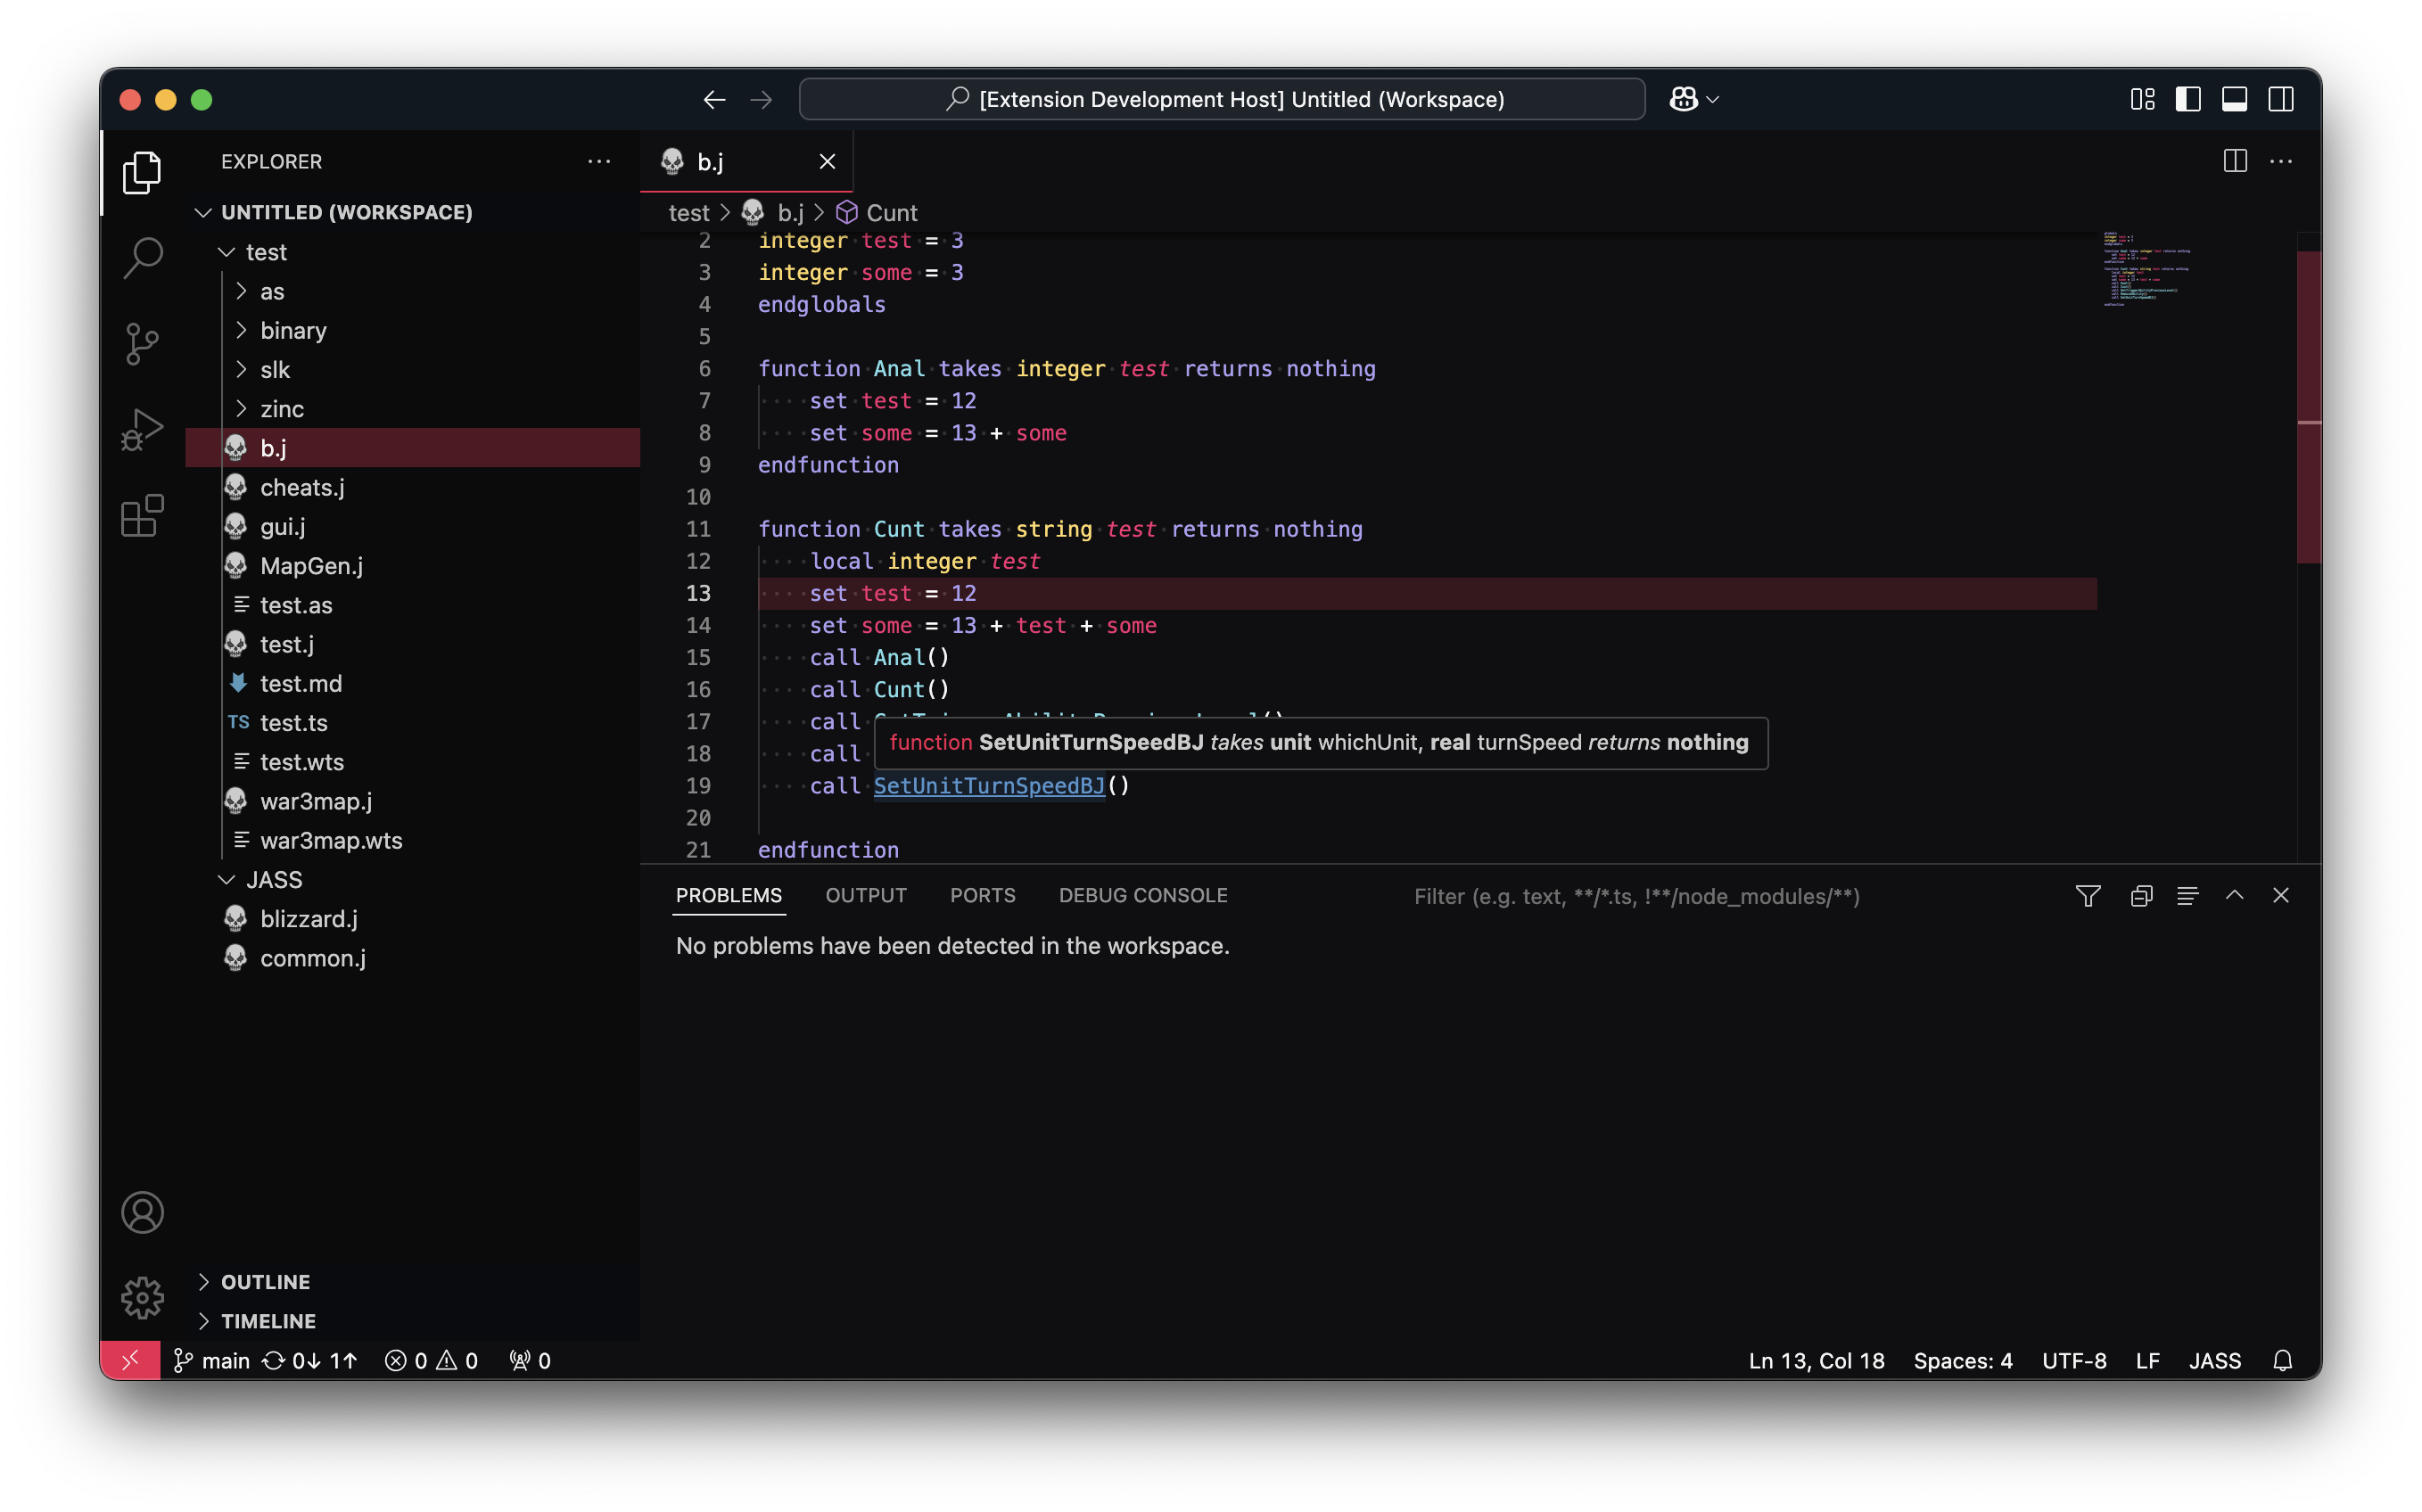Change the JASS language mode in status bar
This screenshot has height=1512, width=2422.
[x=2214, y=1361]
